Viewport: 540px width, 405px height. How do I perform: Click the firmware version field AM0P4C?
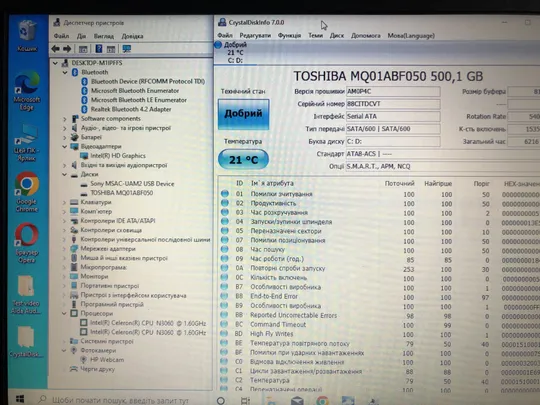click(393, 92)
